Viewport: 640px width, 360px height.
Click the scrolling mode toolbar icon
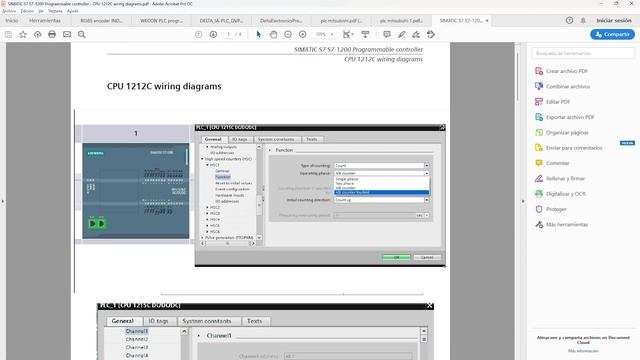365,34
